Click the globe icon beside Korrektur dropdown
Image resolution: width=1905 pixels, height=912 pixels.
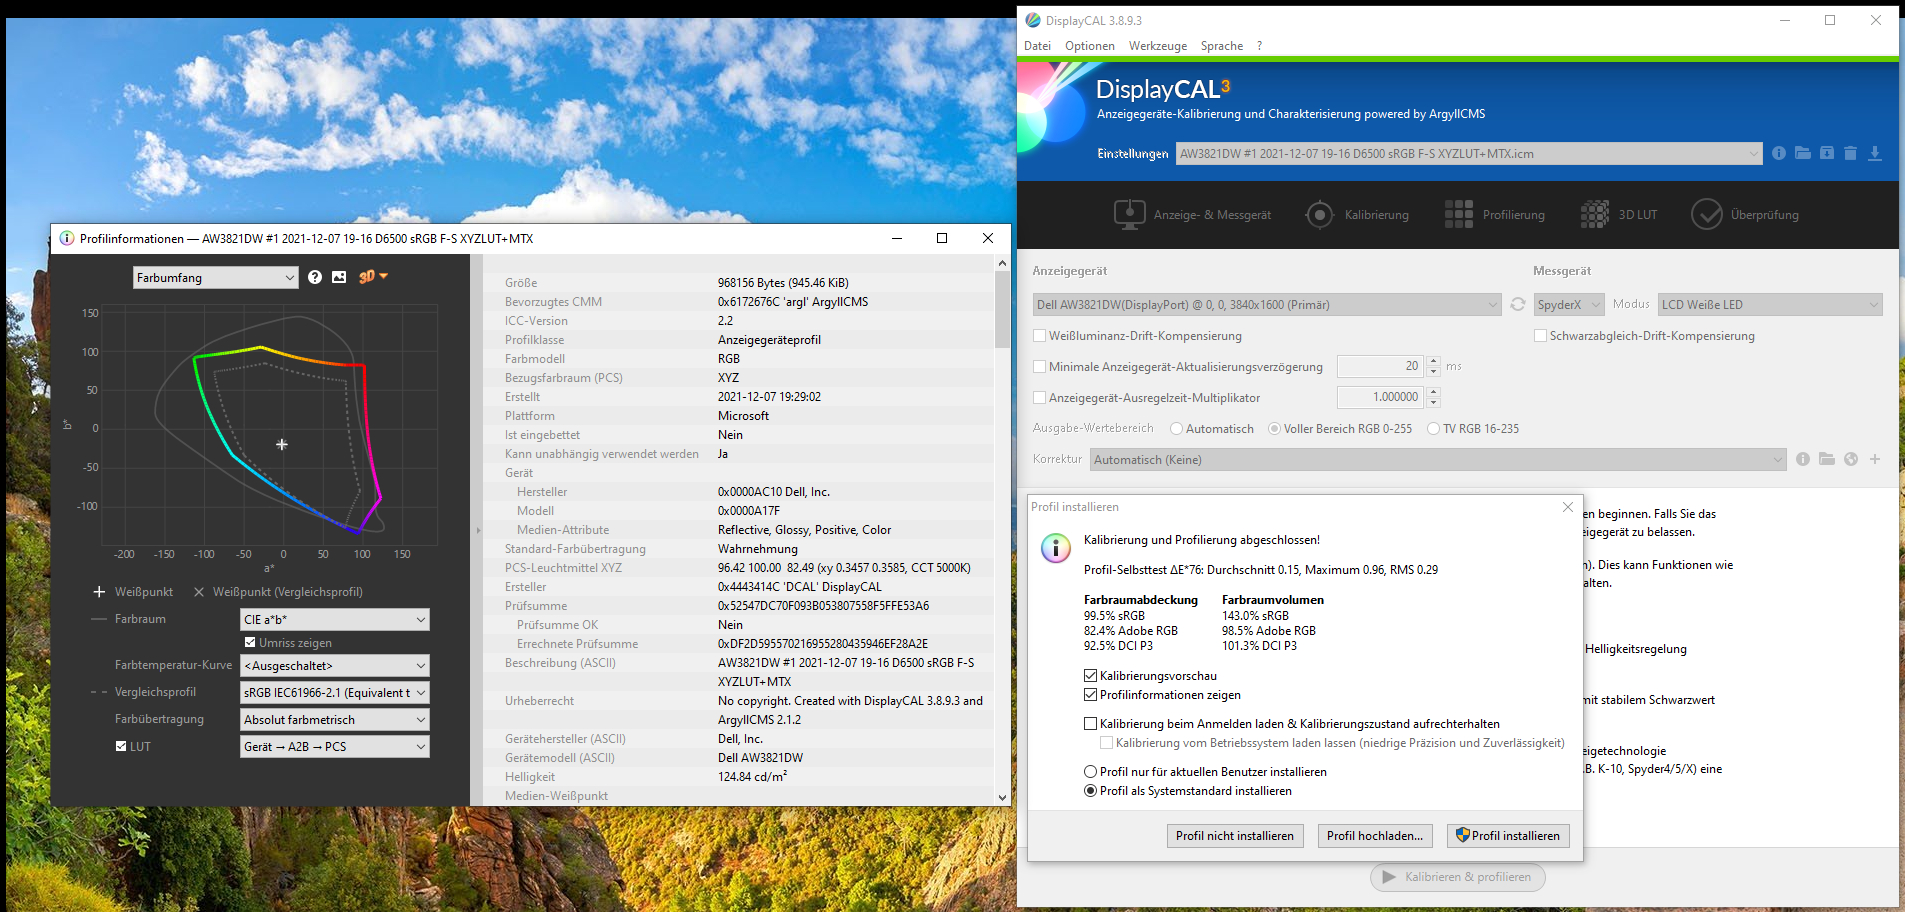point(1851,459)
